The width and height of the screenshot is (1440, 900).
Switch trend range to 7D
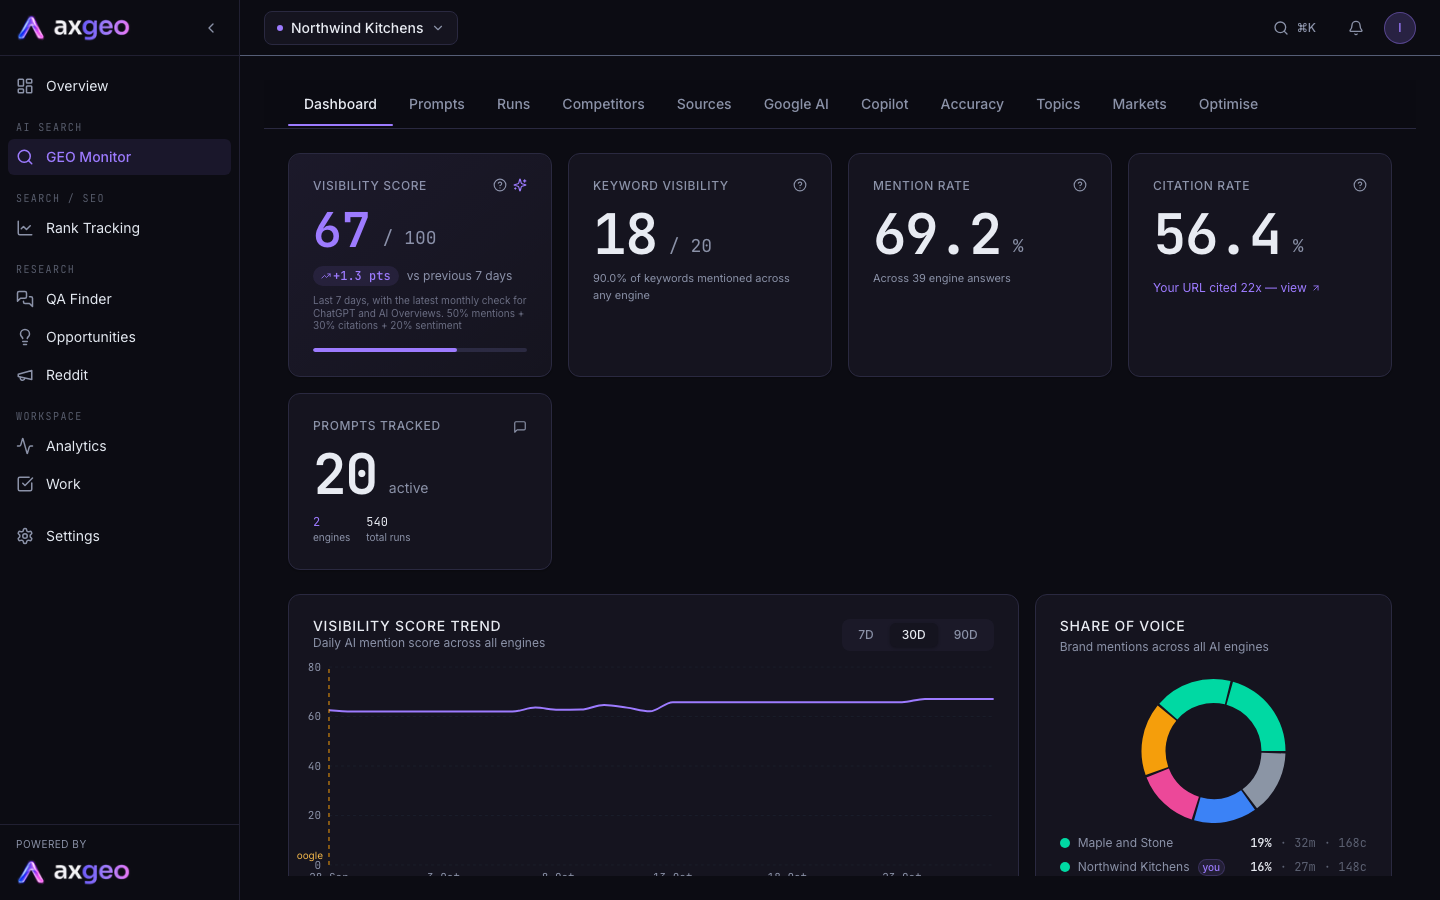866,635
